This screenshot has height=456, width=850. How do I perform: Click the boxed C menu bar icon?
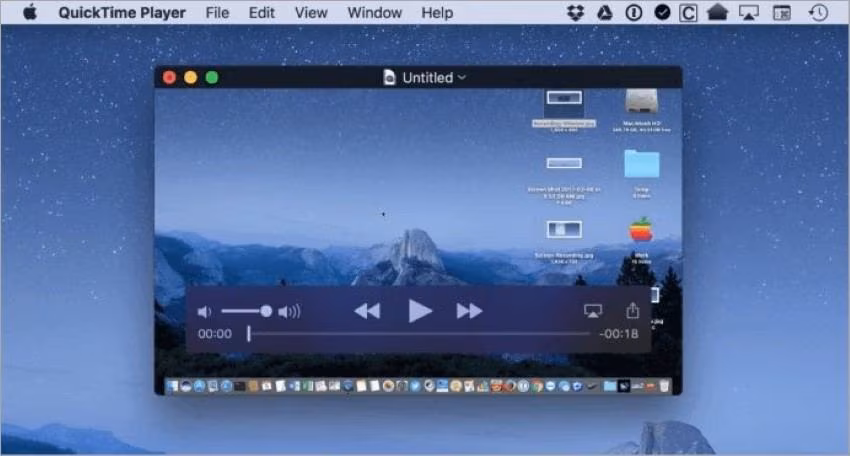pos(688,12)
